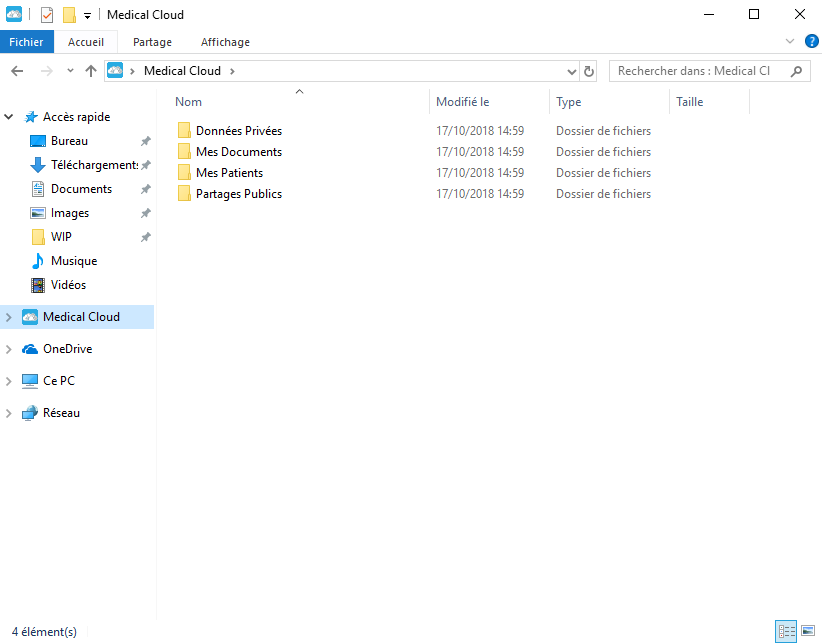
Task: Click the Medical Cloud breadcrumb in address bar
Action: coord(182,71)
